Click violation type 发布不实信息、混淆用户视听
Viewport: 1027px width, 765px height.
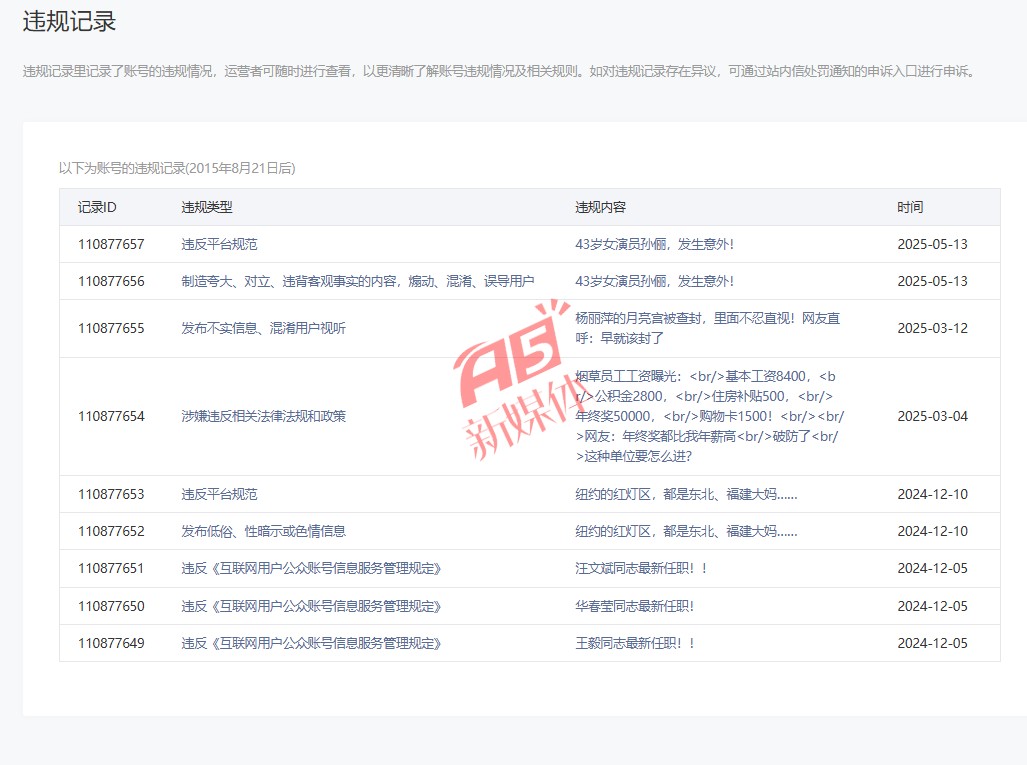coord(263,328)
